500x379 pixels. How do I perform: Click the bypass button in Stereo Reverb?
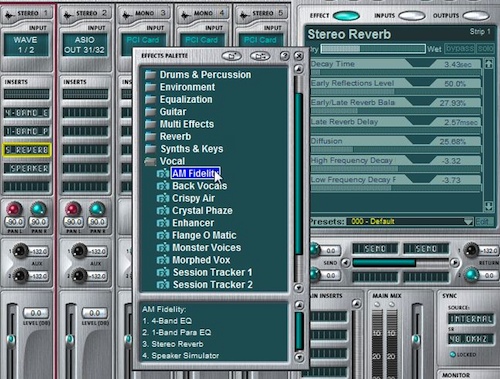click(460, 49)
